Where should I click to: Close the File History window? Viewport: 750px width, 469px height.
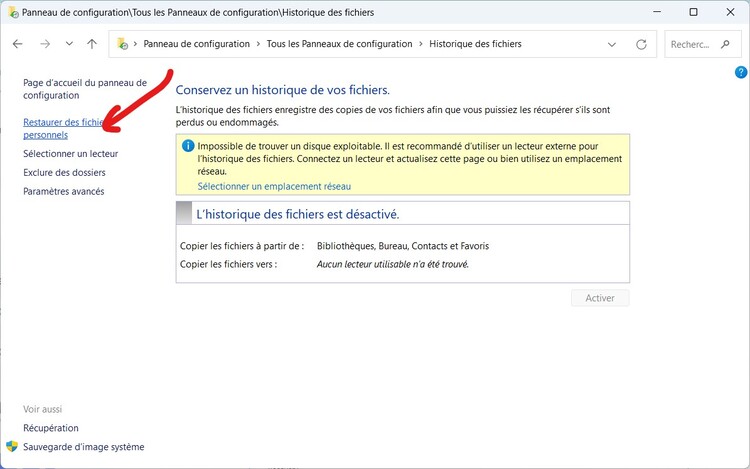tap(730, 12)
